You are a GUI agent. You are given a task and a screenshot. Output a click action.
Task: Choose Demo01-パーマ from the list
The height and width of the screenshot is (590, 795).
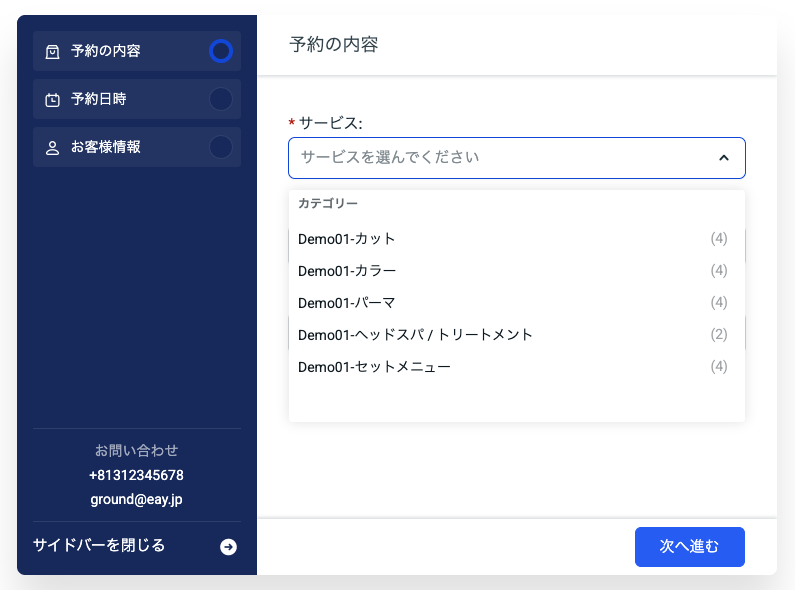point(347,303)
